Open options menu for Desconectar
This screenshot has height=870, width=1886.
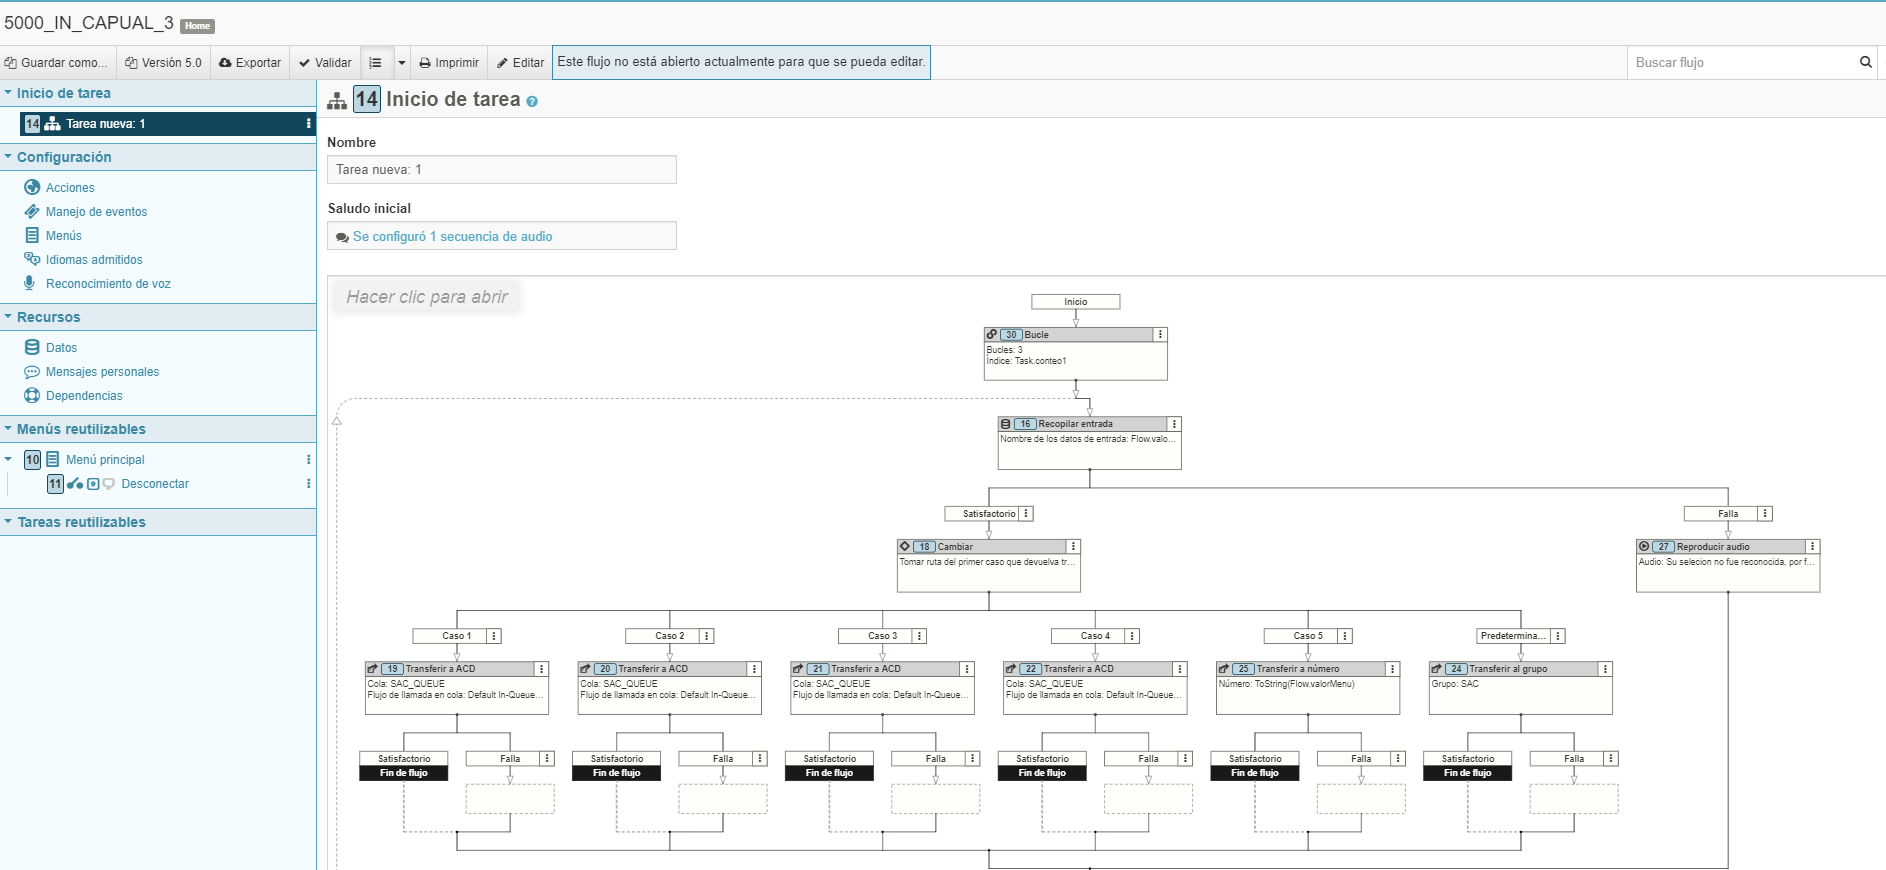point(308,484)
